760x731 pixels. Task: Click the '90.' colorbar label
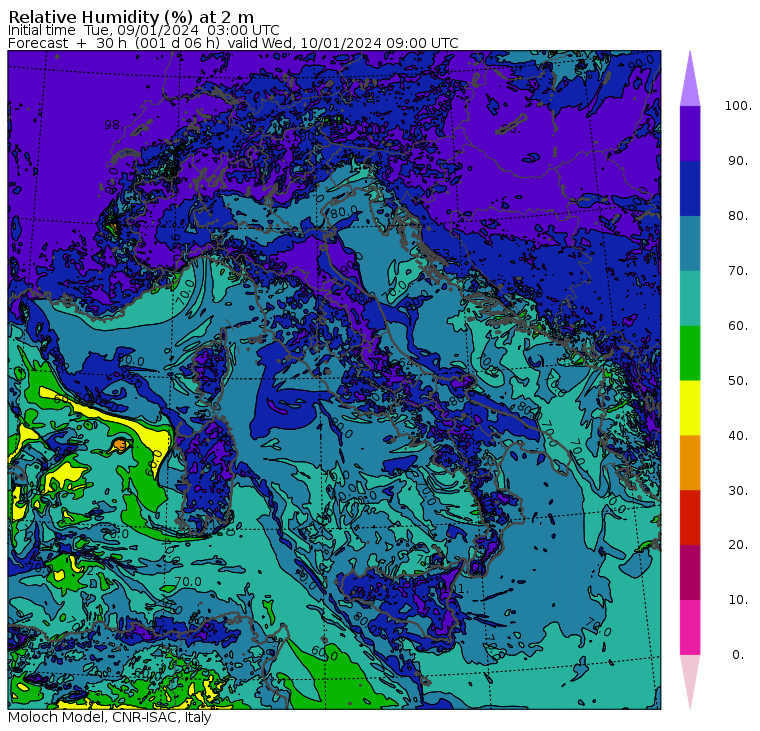pos(738,160)
